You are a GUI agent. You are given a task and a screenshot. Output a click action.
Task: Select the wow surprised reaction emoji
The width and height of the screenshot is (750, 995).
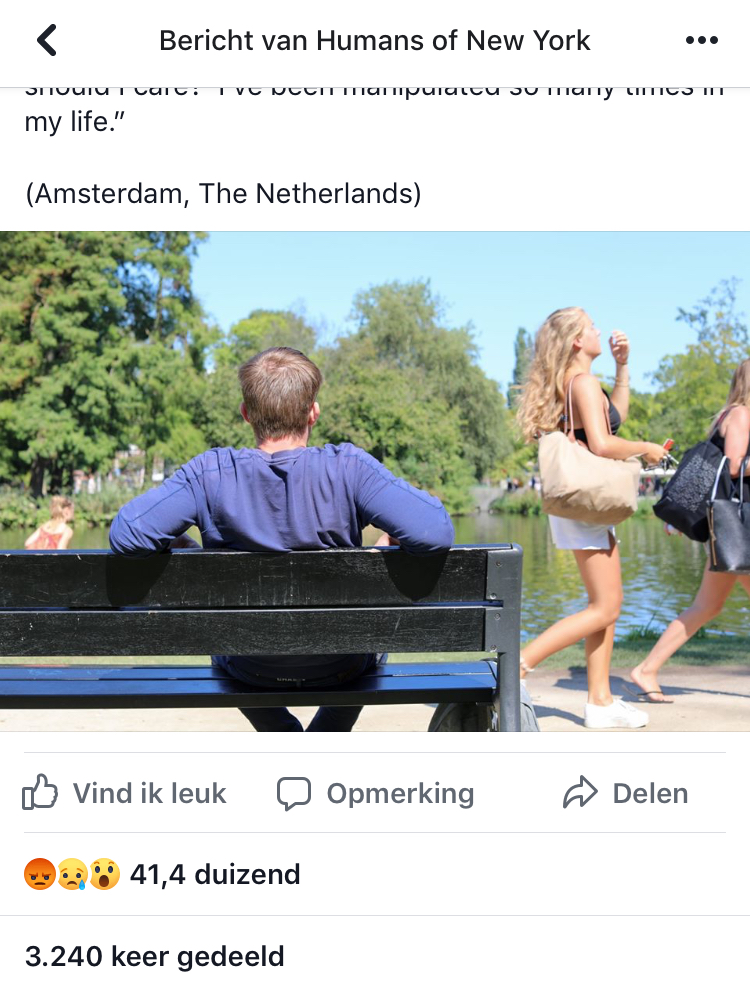(105, 874)
